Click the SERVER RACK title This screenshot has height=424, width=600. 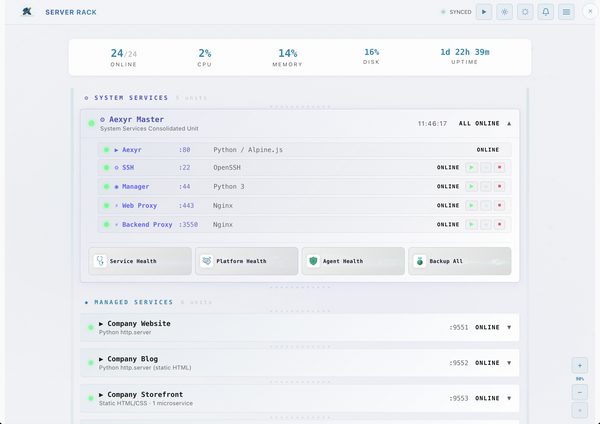click(71, 12)
